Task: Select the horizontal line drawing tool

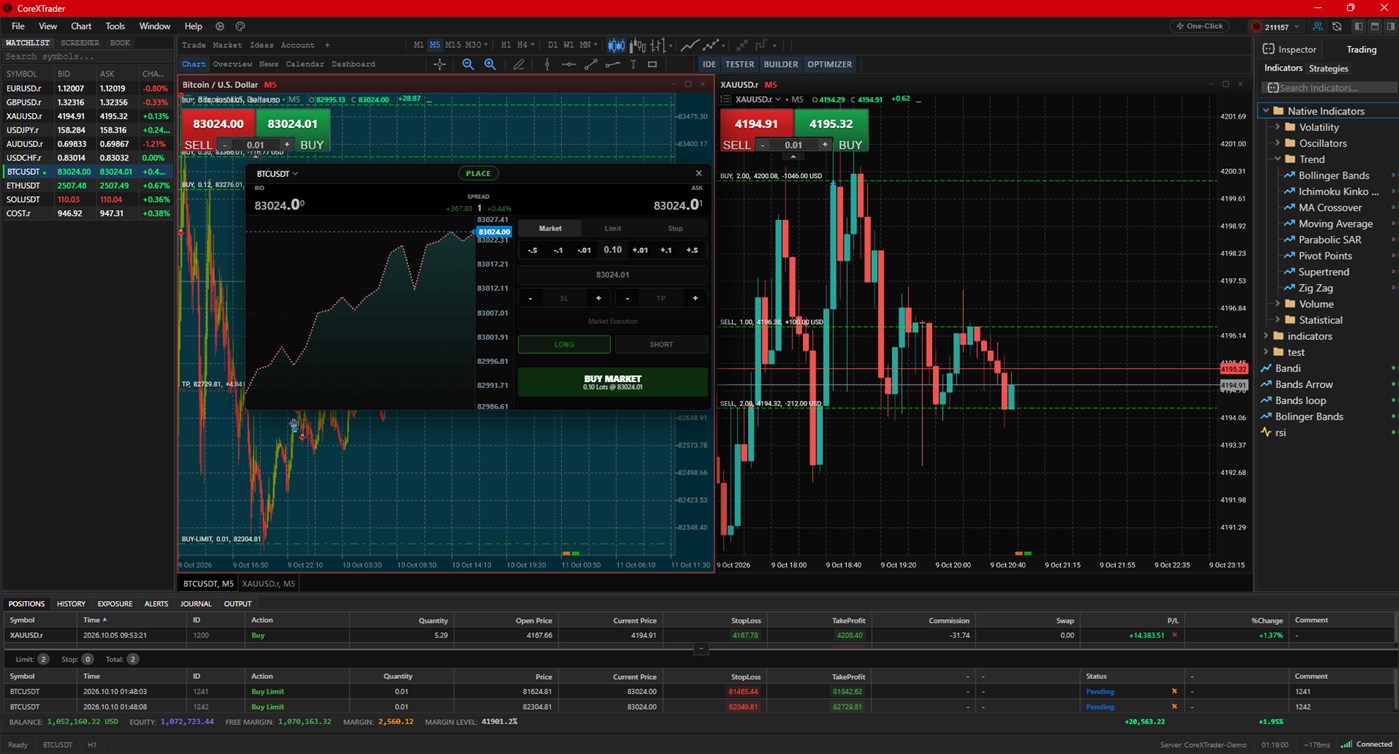Action: (569, 64)
